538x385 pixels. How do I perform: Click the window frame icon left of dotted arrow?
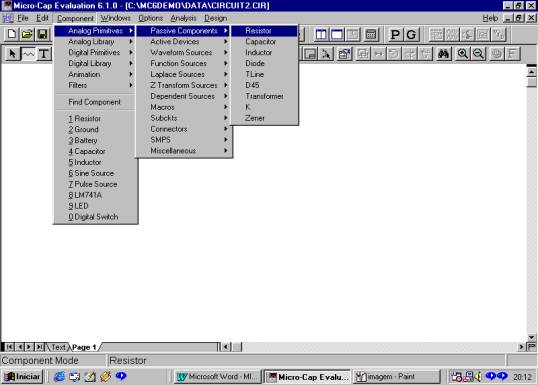click(x=310, y=54)
